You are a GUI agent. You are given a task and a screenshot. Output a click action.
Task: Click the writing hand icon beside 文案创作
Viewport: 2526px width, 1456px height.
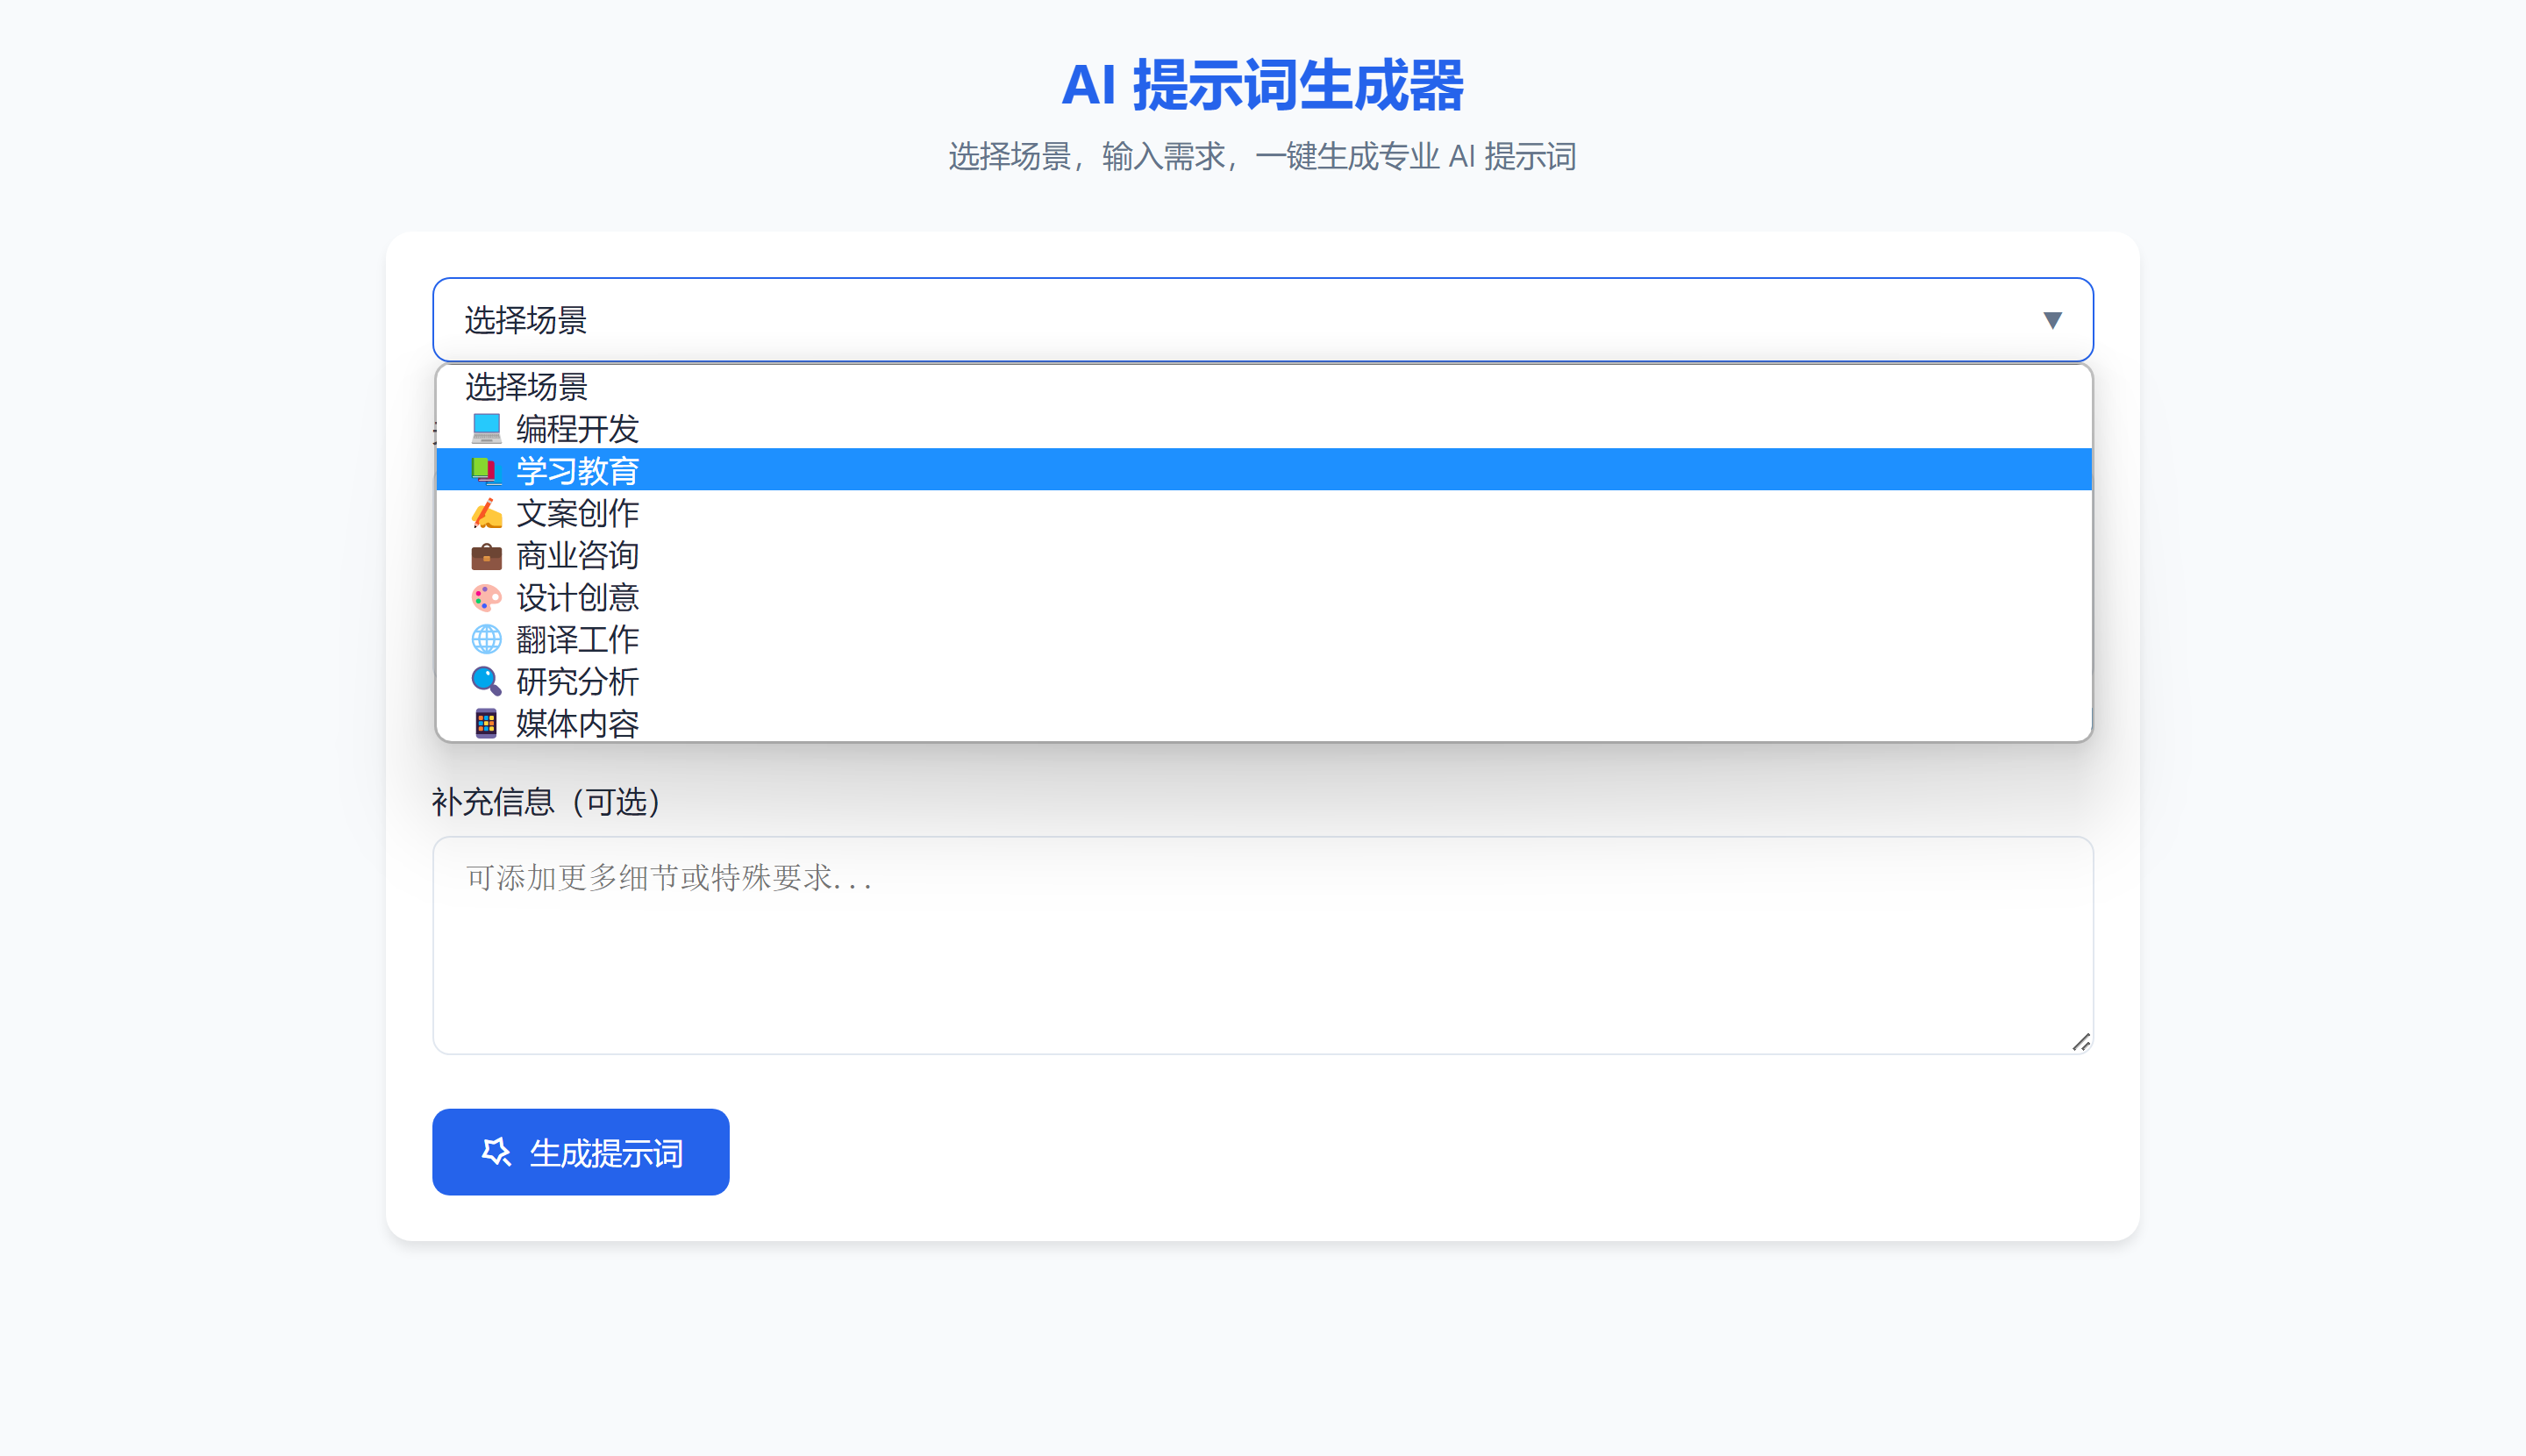pos(486,512)
